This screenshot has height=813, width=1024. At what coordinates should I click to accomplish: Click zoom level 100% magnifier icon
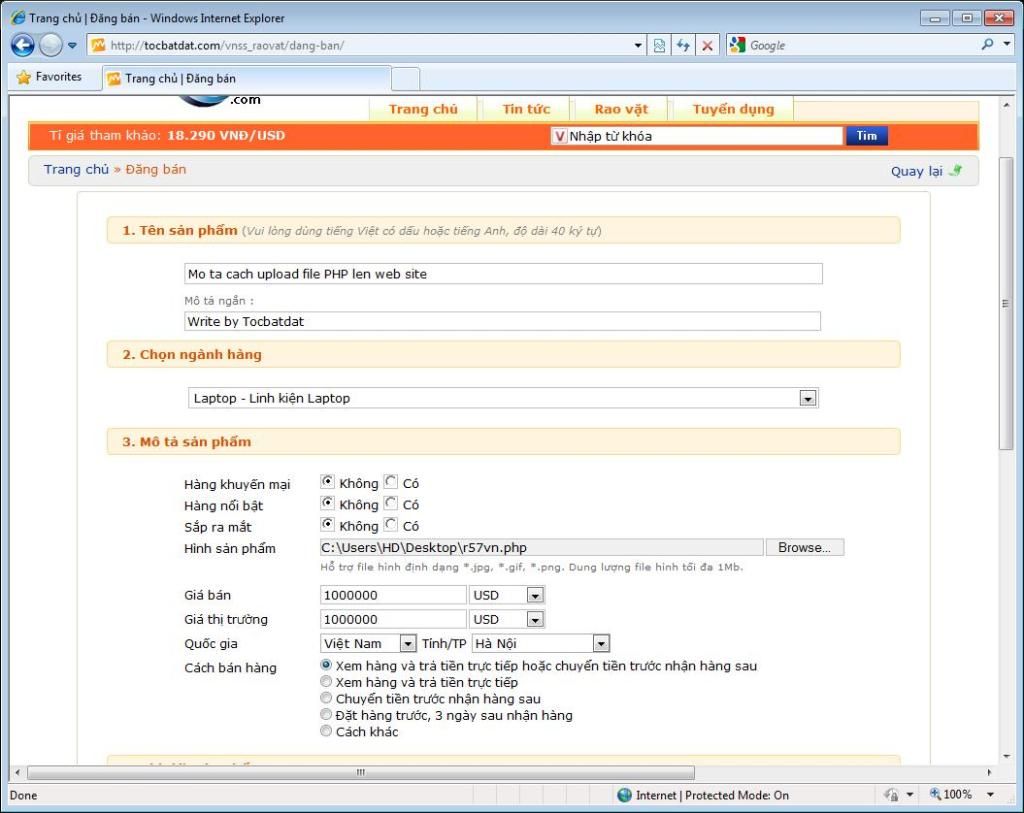936,795
